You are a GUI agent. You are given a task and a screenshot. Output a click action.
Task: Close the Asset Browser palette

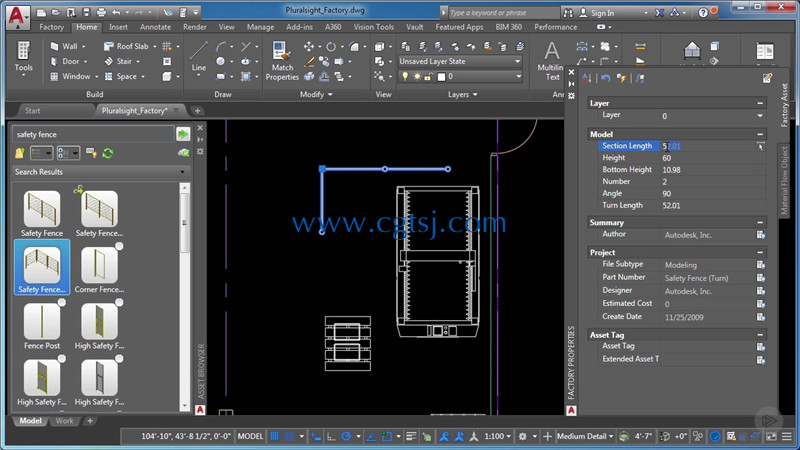pos(200,128)
